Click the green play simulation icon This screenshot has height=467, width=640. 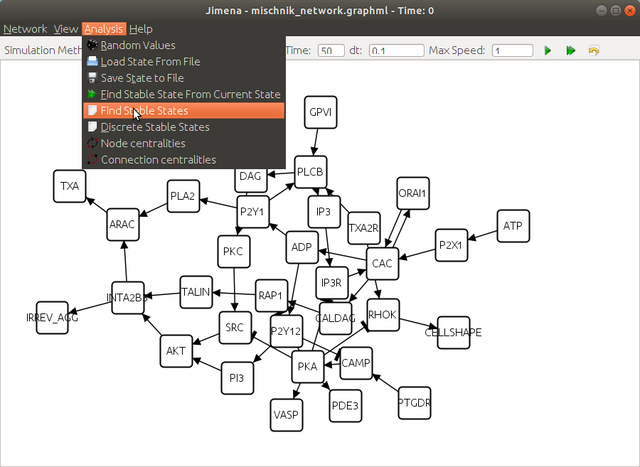click(x=548, y=51)
